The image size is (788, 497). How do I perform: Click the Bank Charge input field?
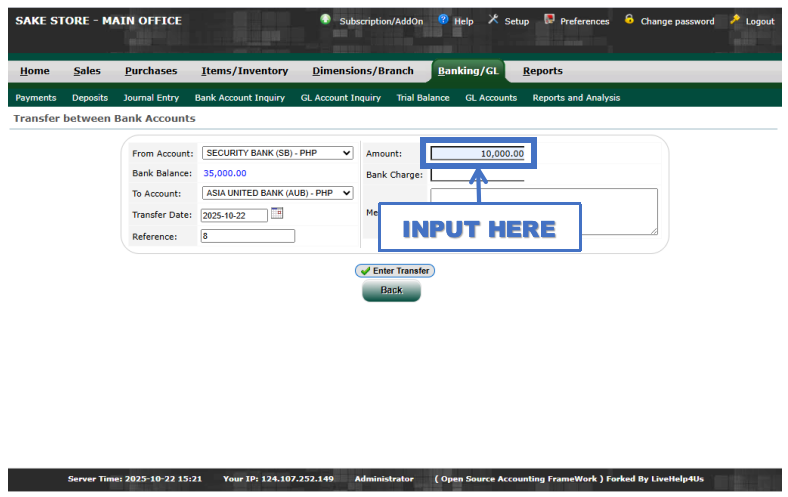477,175
